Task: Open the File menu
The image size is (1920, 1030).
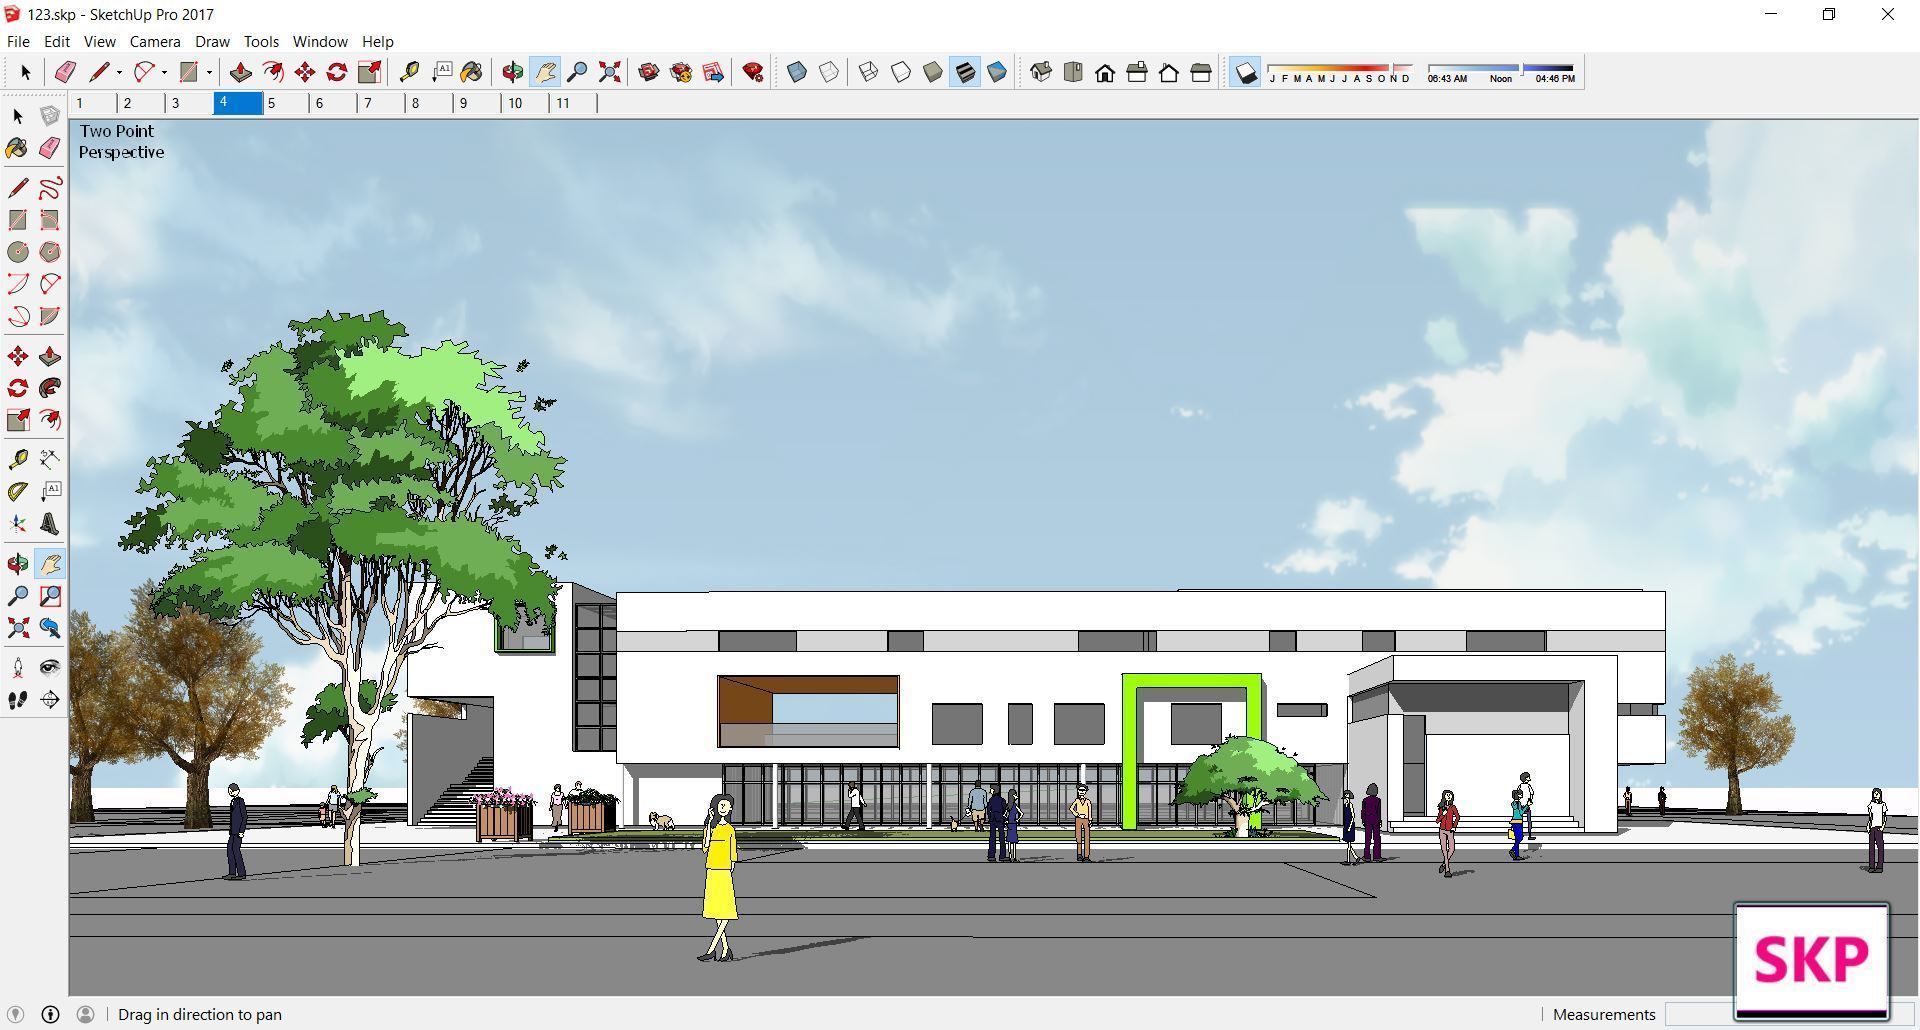Action: coord(18,42)
